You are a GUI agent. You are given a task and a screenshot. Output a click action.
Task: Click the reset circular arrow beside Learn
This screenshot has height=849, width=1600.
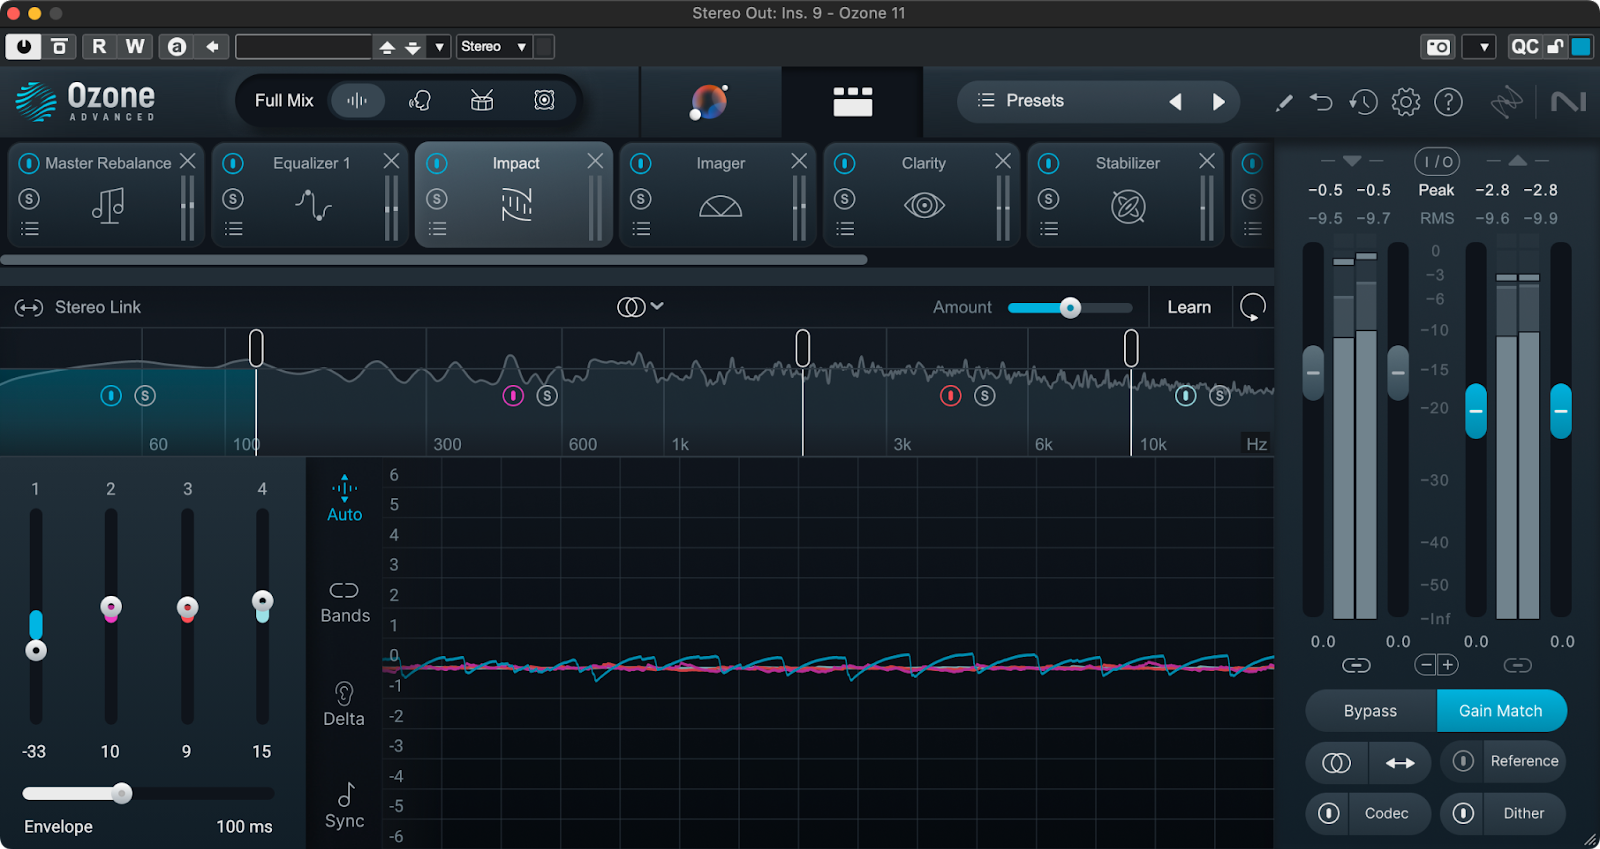click(x=1252, y=307)
